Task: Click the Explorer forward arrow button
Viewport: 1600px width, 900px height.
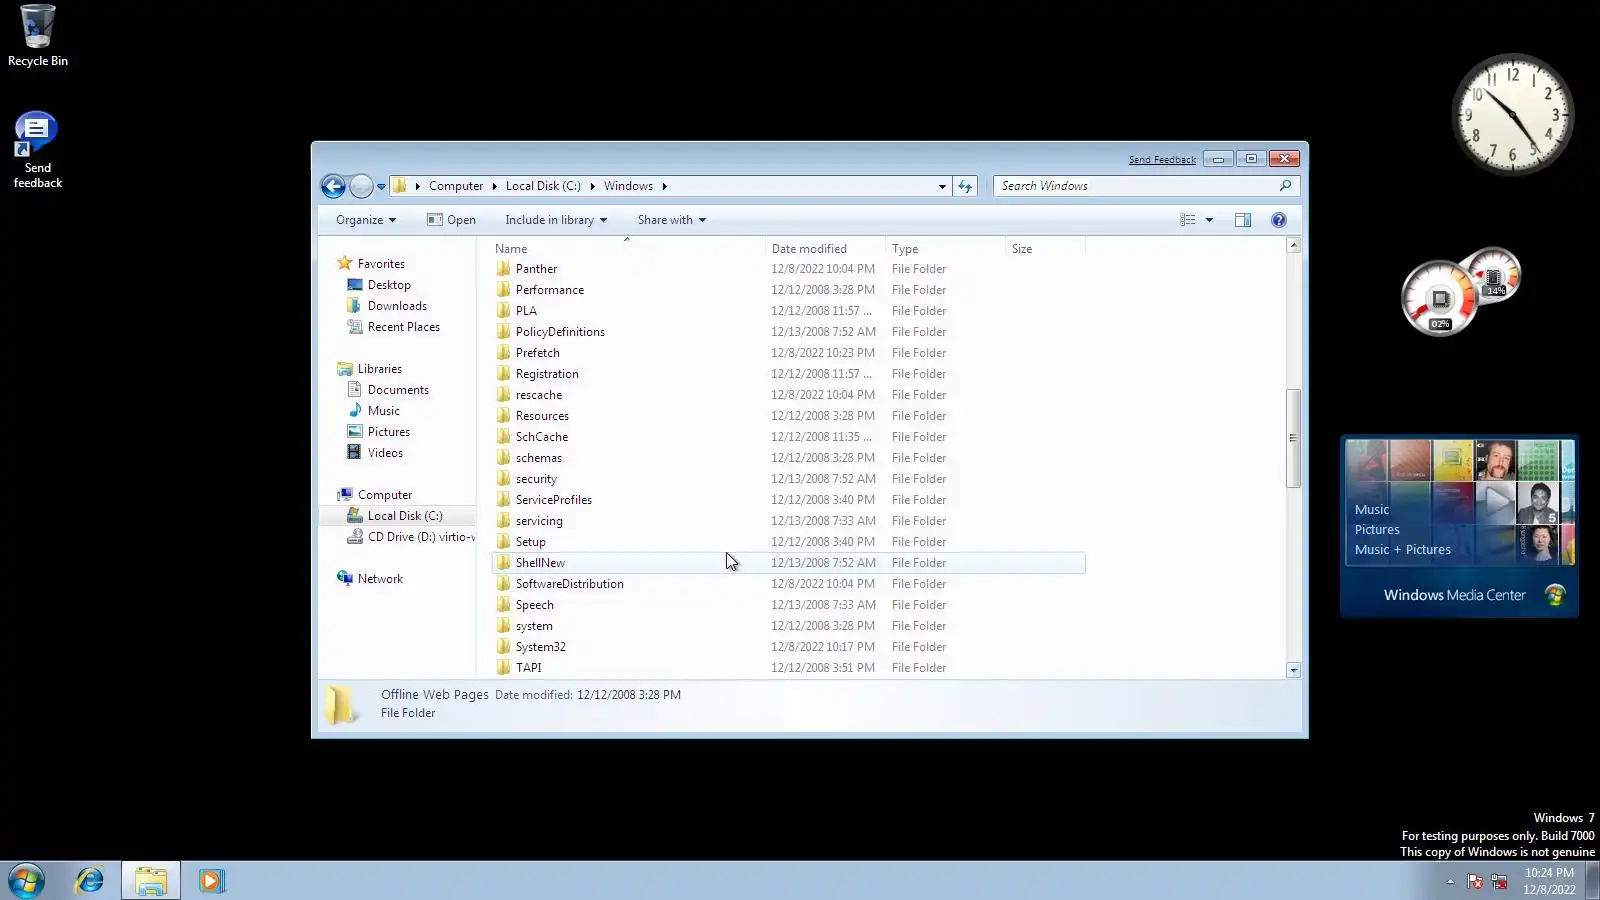Action: 361,186
